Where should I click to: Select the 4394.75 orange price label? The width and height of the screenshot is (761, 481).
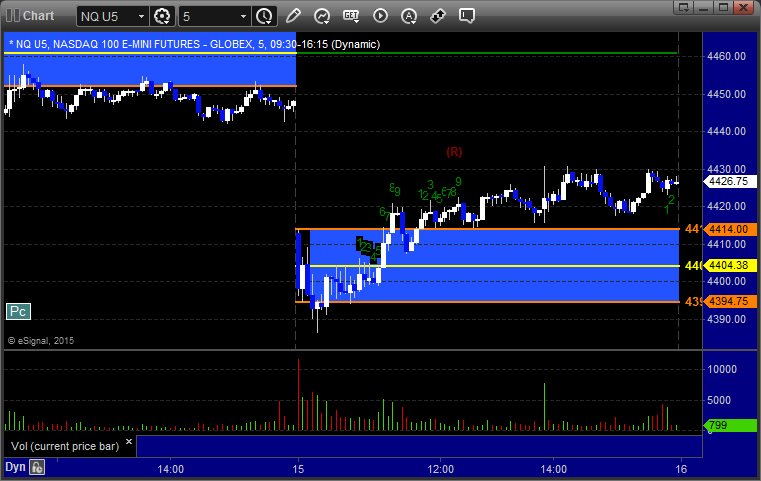730,301
